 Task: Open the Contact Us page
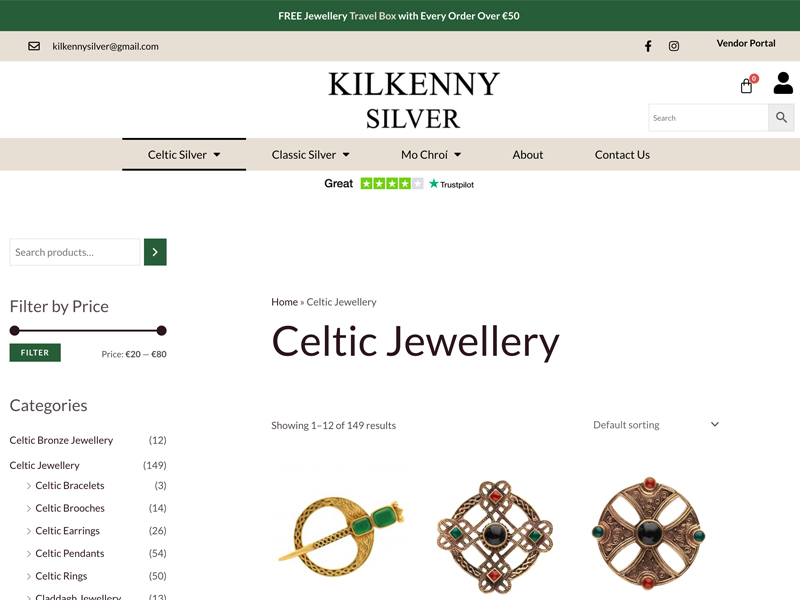click(x=622, y=155)
